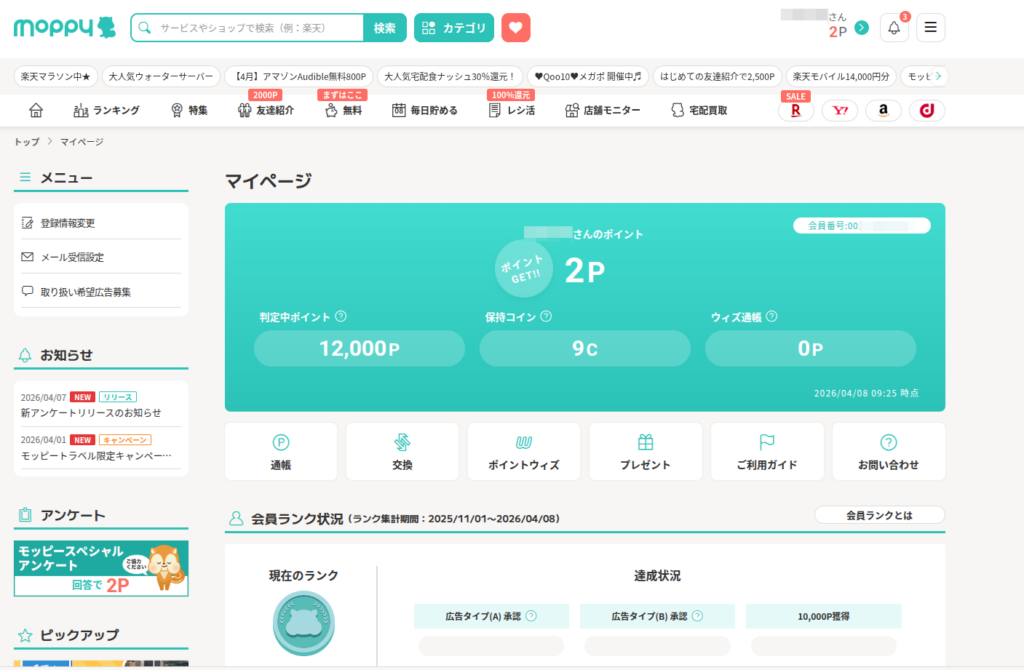Open the Yahoo shop icon
This screenshot has height=670, width=1024.
tap(839, 111)
